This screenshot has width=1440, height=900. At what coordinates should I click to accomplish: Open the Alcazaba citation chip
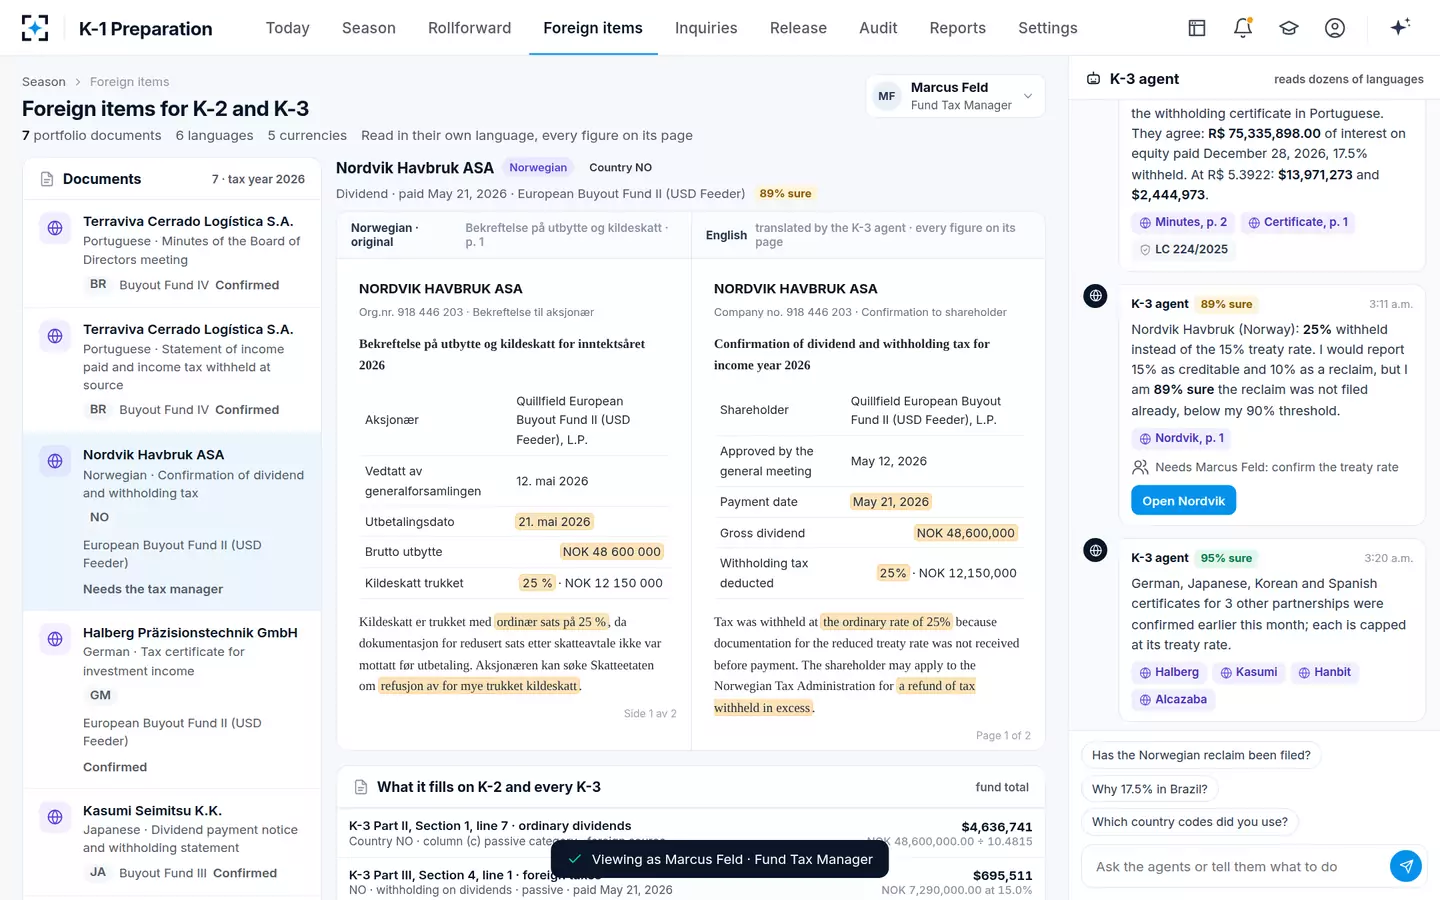pos(1172,699)
